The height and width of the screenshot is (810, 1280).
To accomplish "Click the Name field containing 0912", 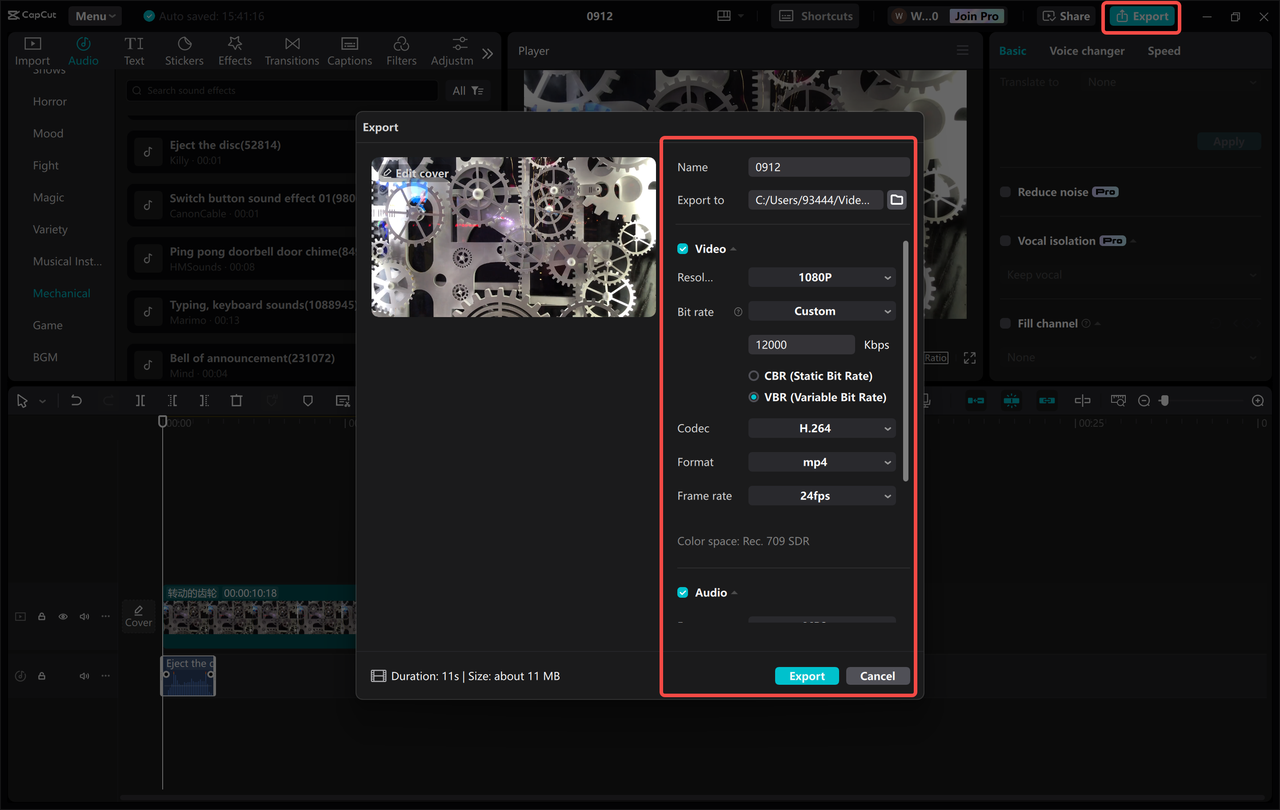I will [x=828, y=166].
